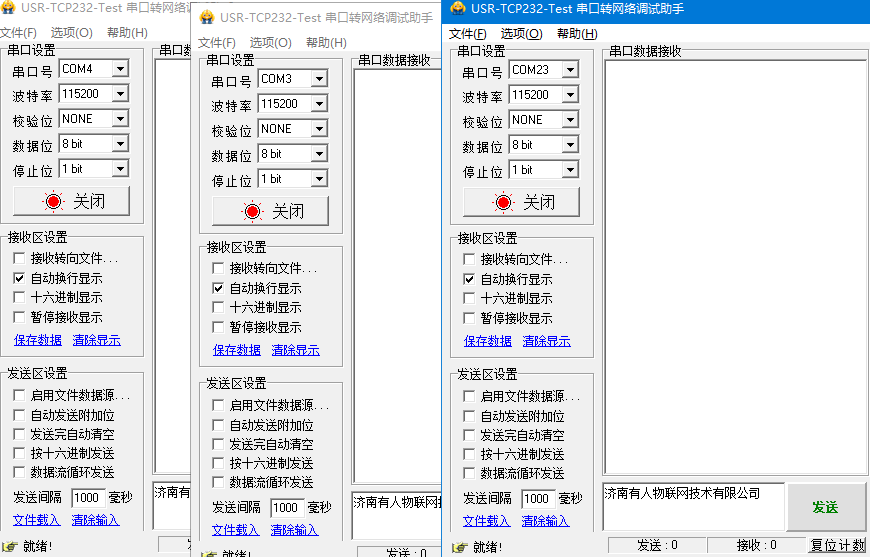Click 接收 : 0 counter in COM23 status bar
The width and height of the screenshot is (870, 557).
pos(757,545)
